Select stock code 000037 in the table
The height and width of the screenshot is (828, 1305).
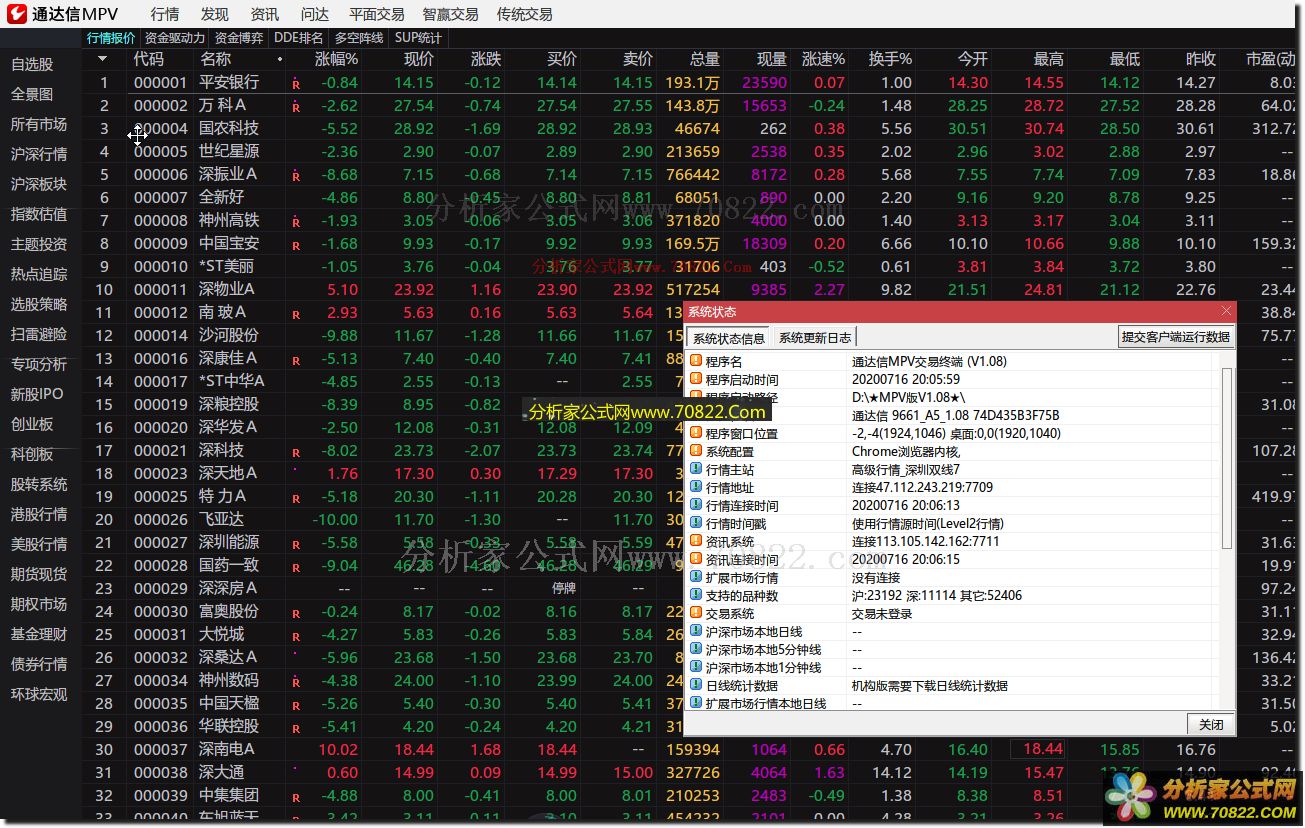click(160, 749)
